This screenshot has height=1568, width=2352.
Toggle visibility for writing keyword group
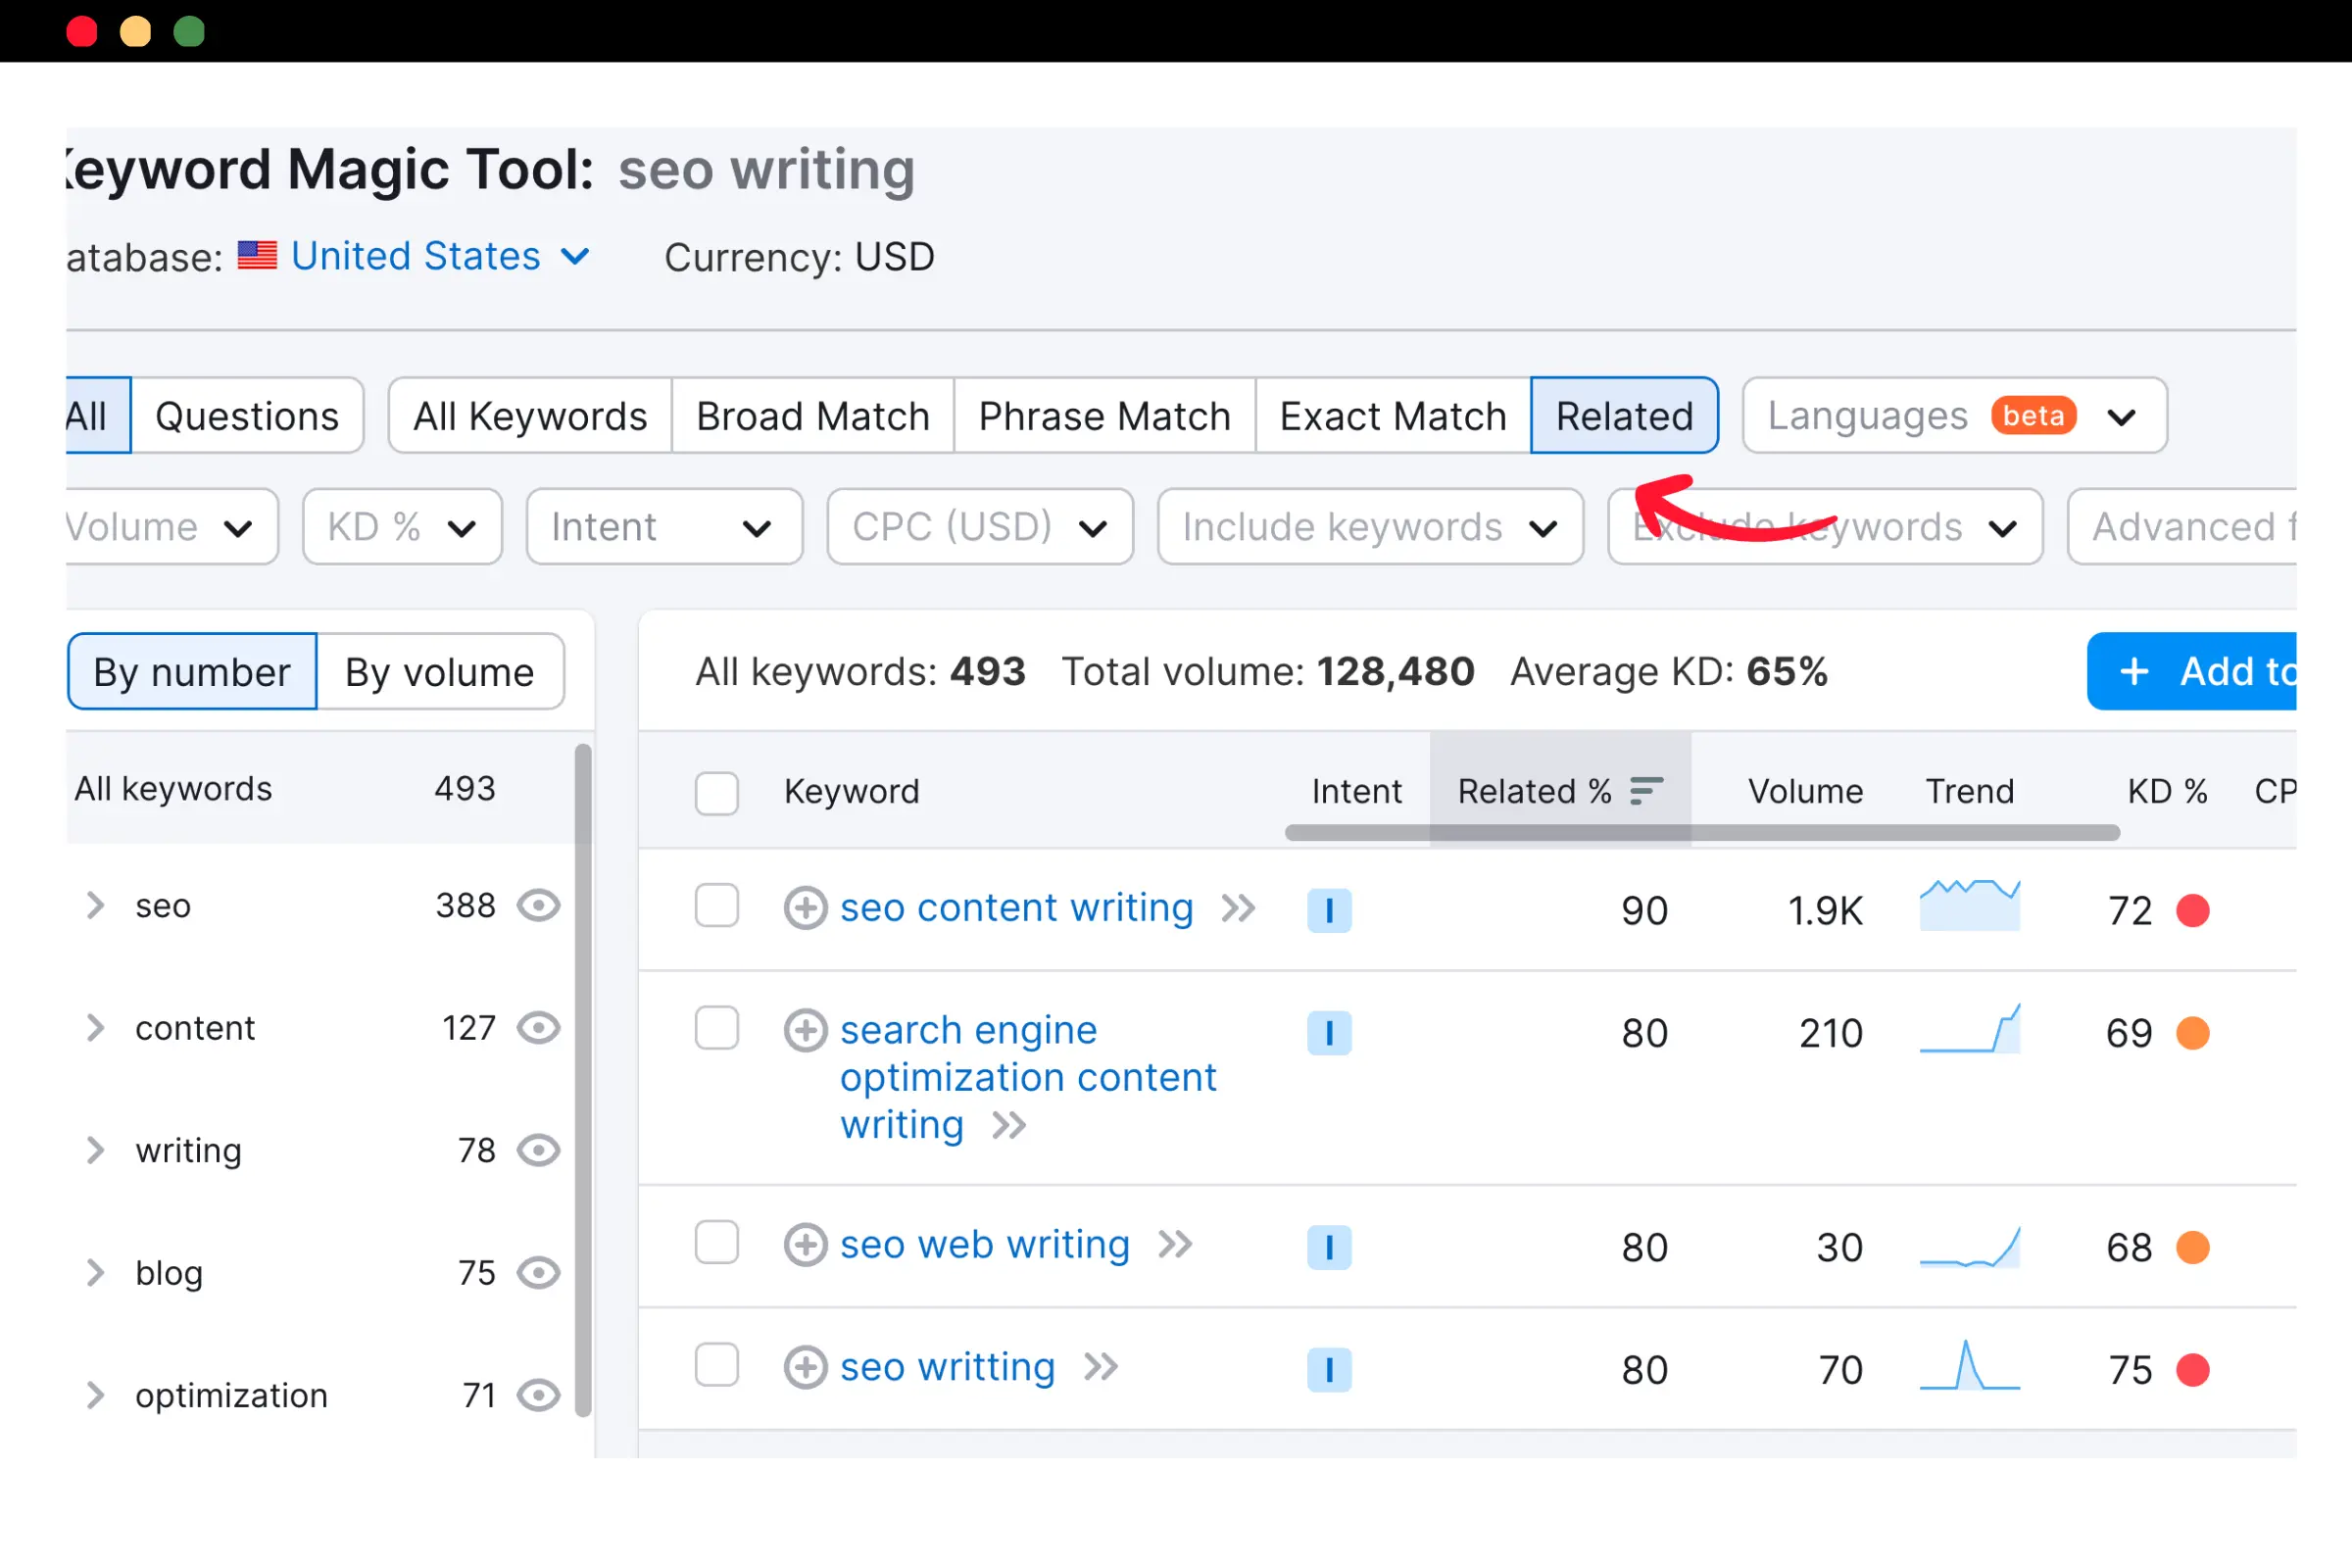[x=535, y=1151]
